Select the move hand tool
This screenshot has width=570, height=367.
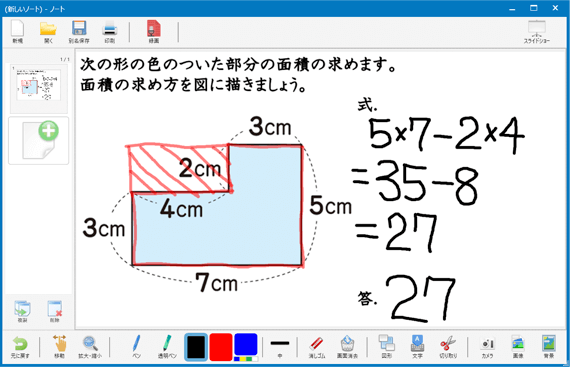(x=60, y=347)
